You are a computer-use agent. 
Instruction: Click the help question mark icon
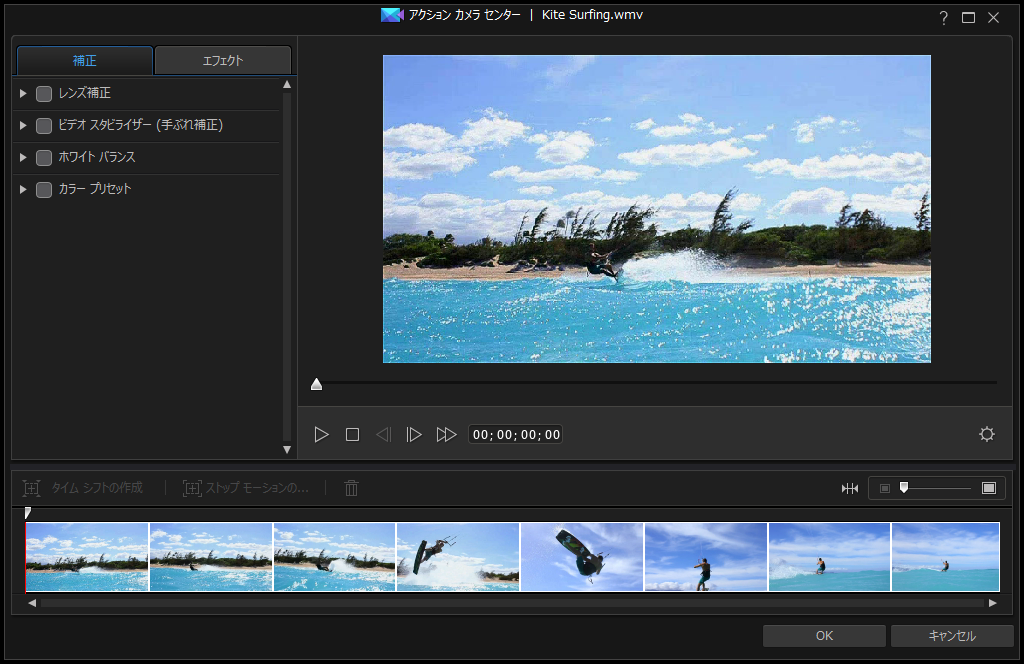943,18
